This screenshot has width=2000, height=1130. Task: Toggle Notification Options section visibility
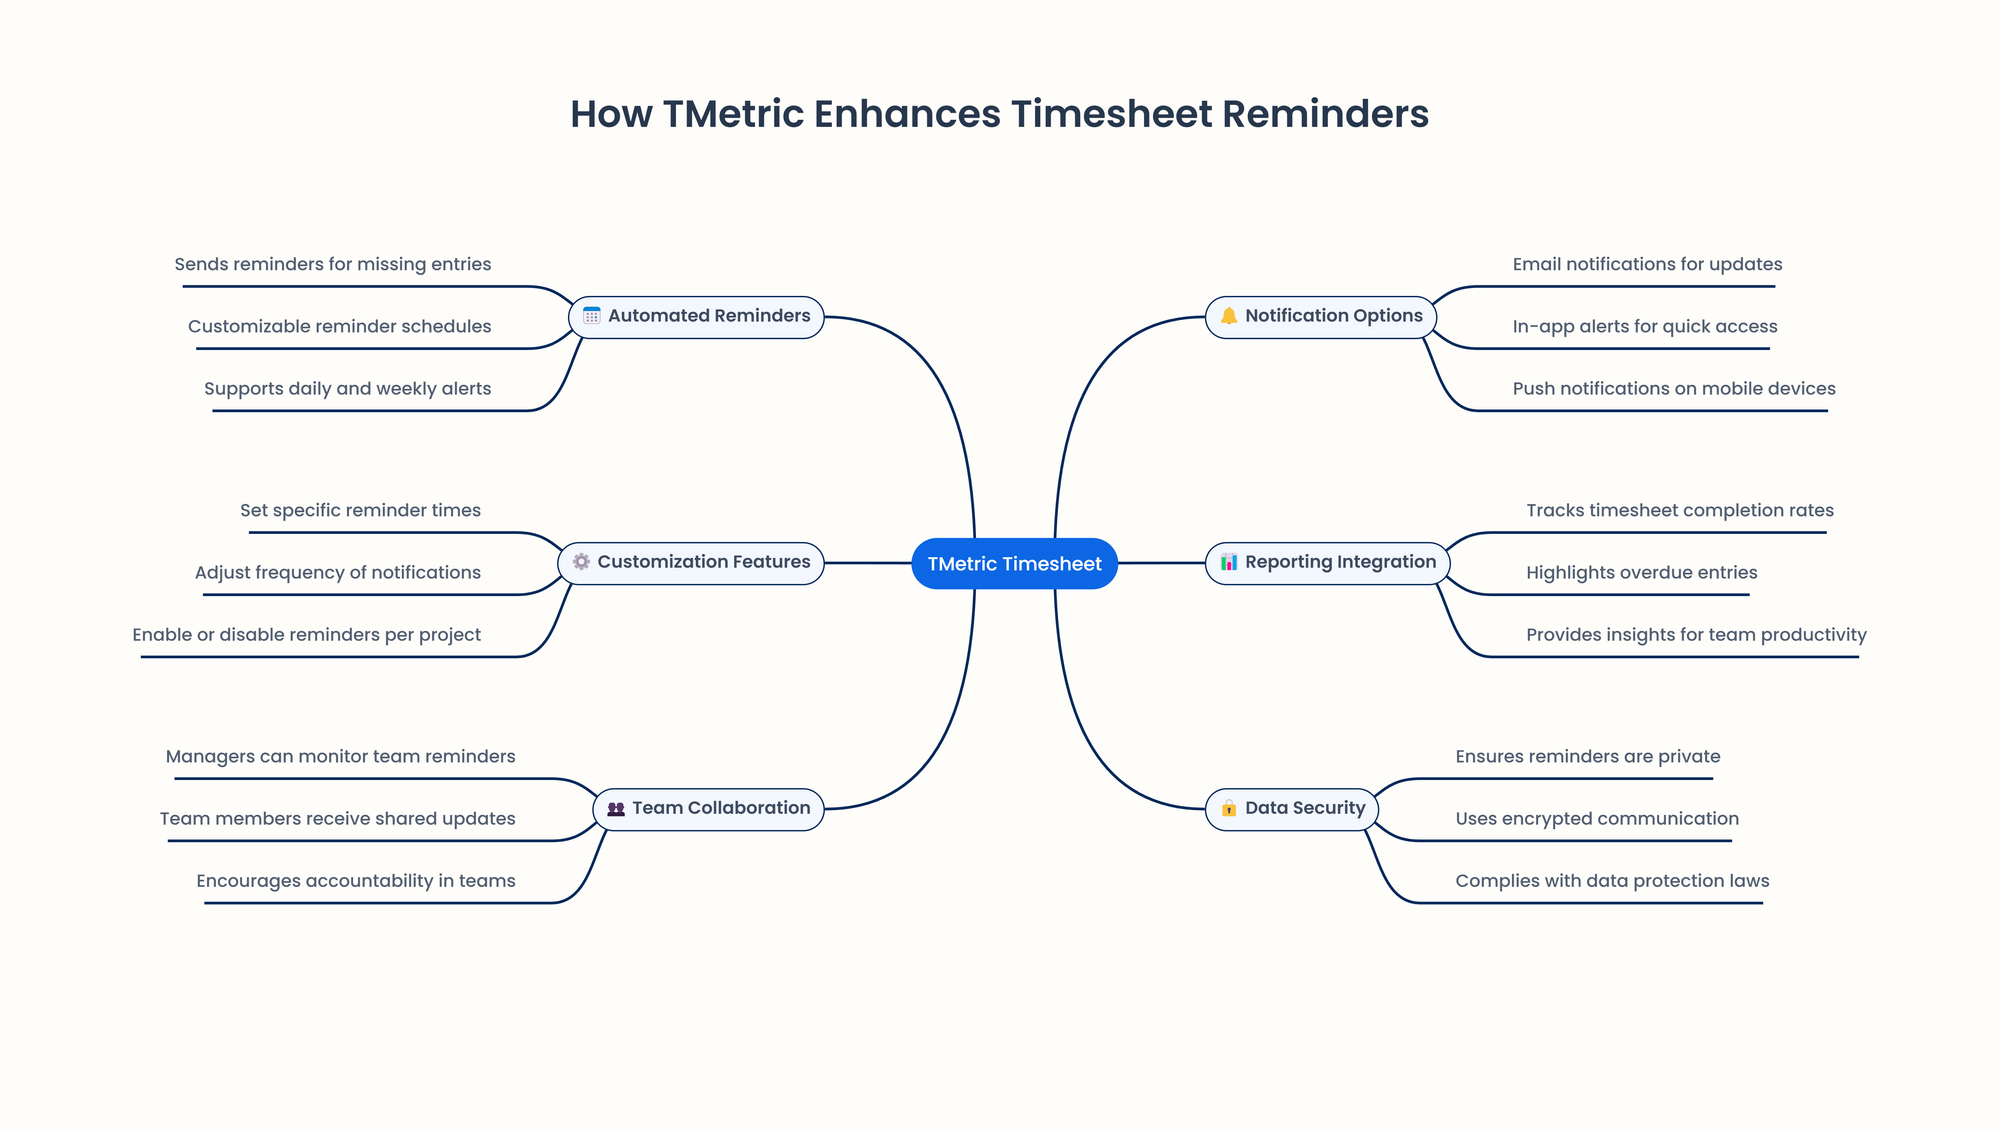pos(1319,316)
